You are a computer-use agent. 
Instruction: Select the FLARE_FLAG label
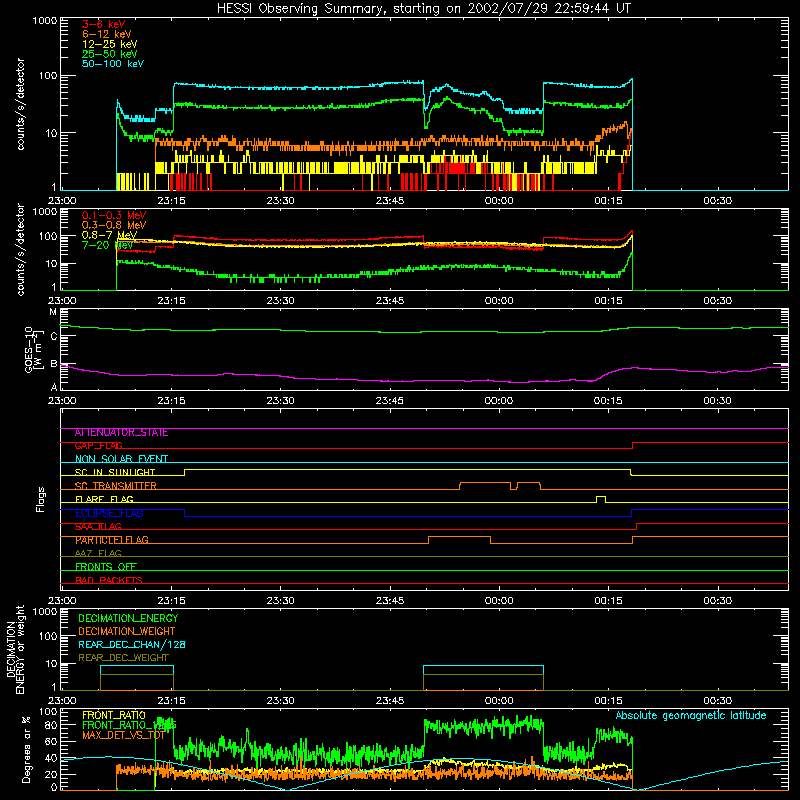coord(104,499)
